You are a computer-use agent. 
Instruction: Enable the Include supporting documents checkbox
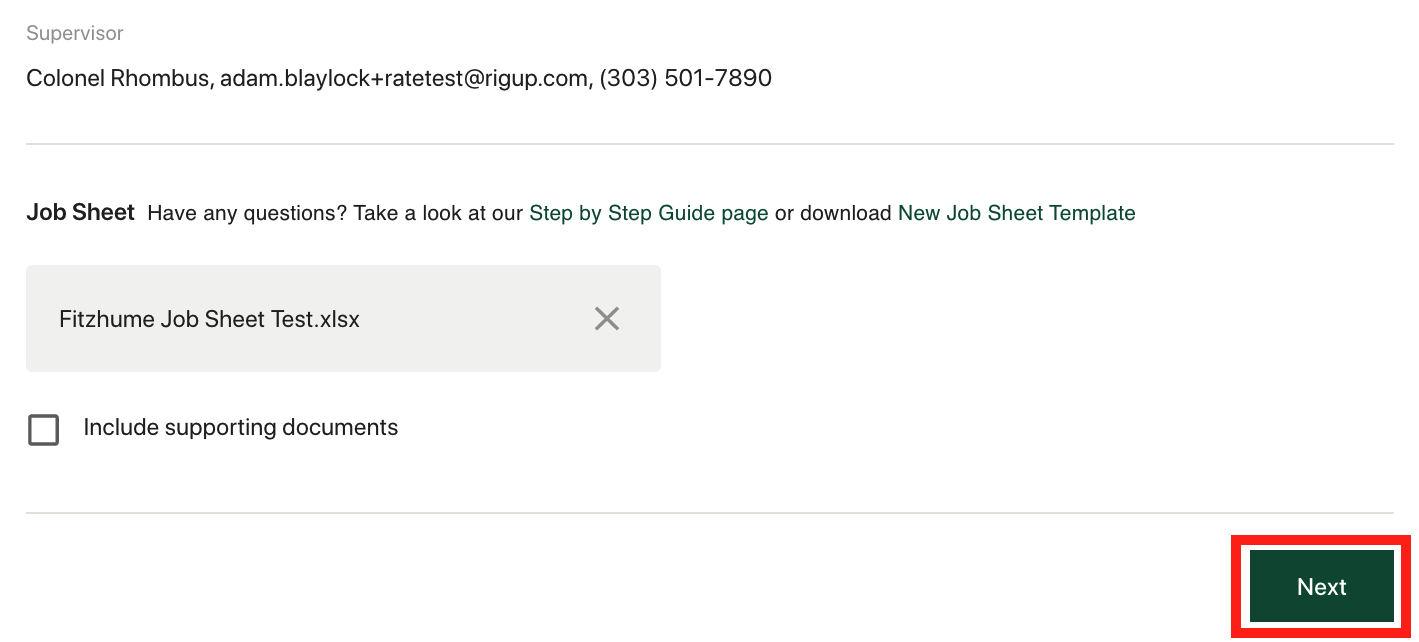coord(43,430)
